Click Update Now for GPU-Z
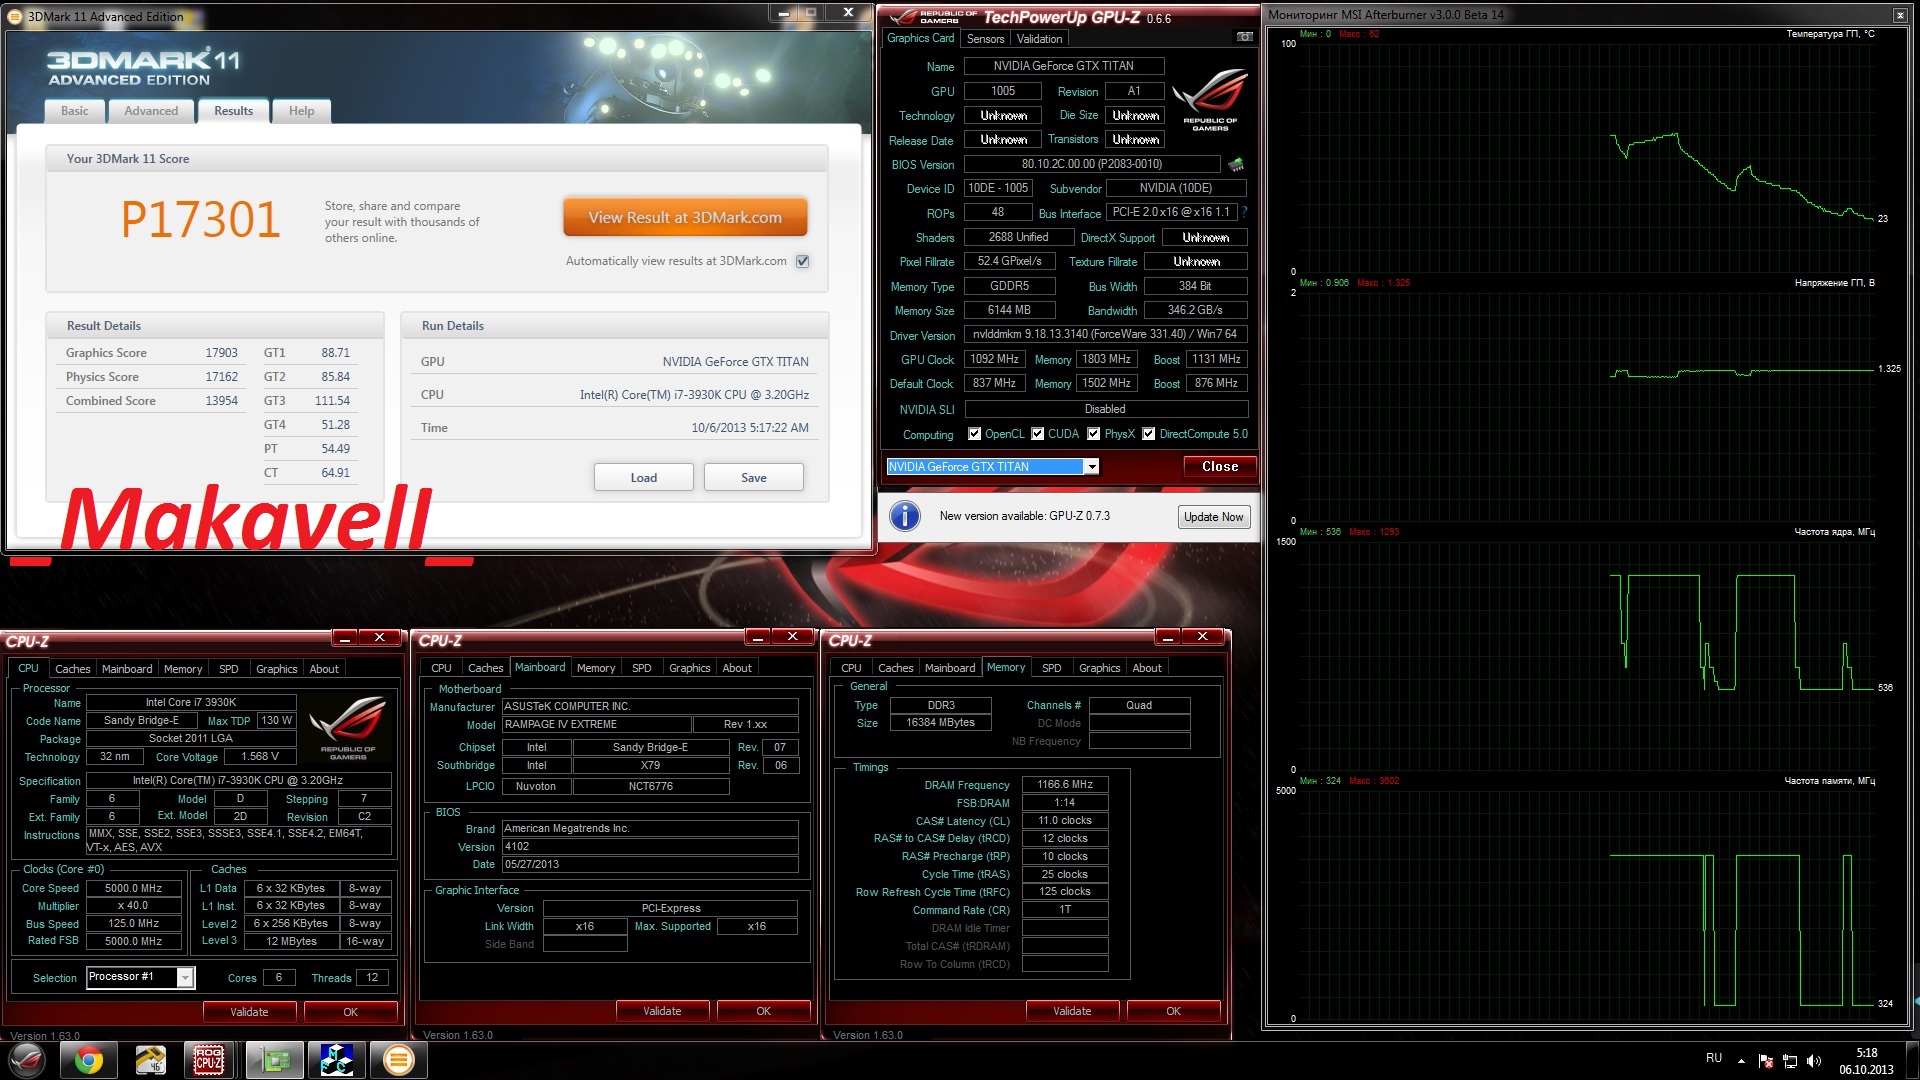The width and height of the screenshot is (1920, 1080). 1214,517
